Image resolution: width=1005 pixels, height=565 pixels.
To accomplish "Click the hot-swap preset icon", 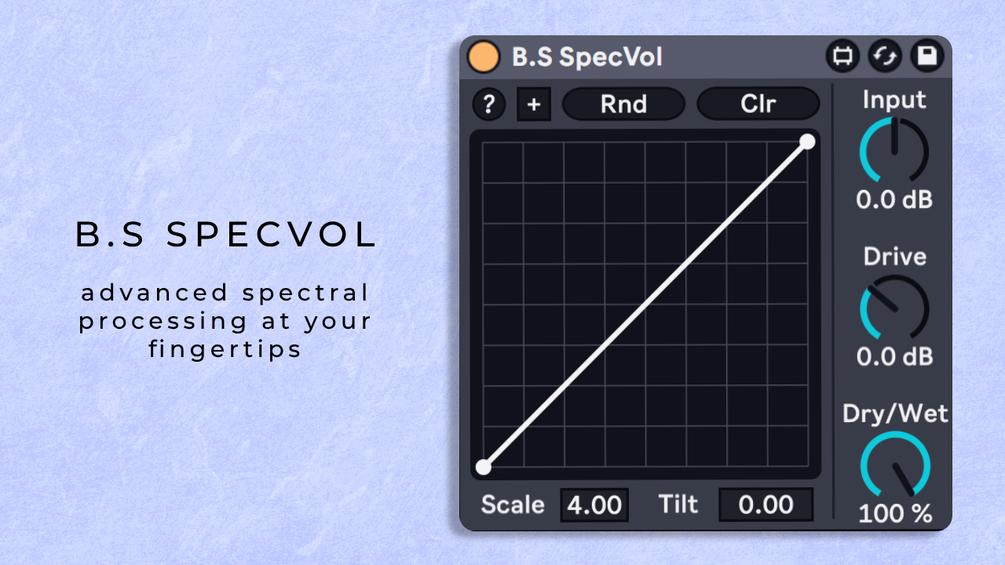I will tap(885, 57).
